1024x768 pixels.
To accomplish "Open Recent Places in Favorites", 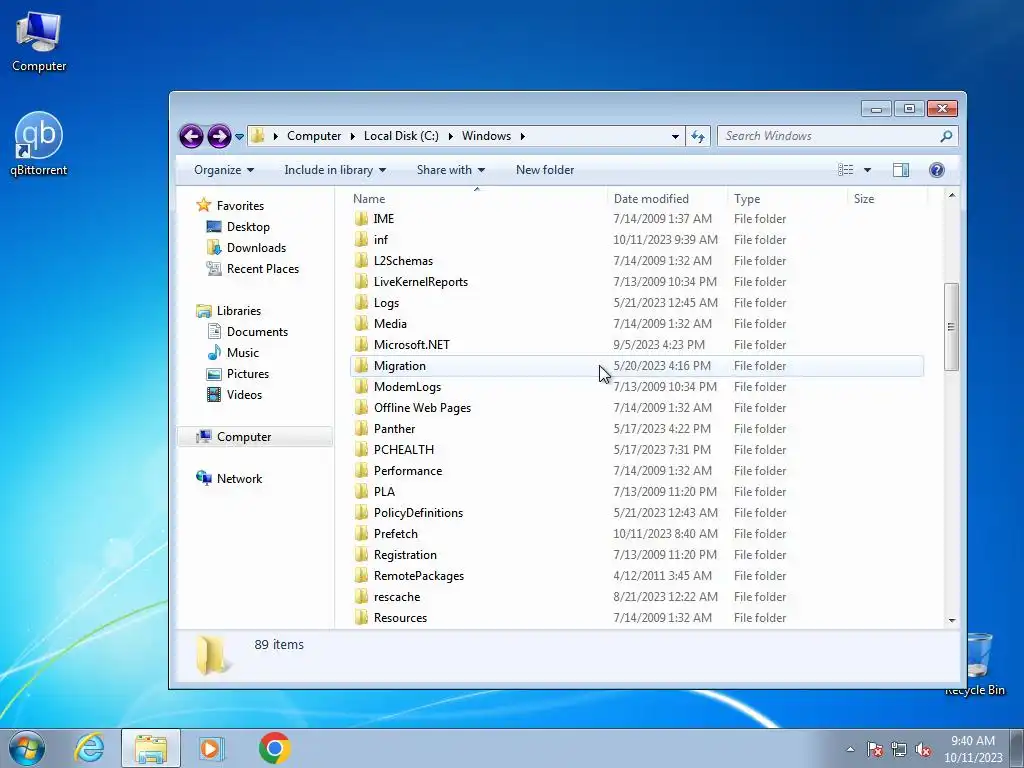I will pyautogui.click(x=252, y=268).
